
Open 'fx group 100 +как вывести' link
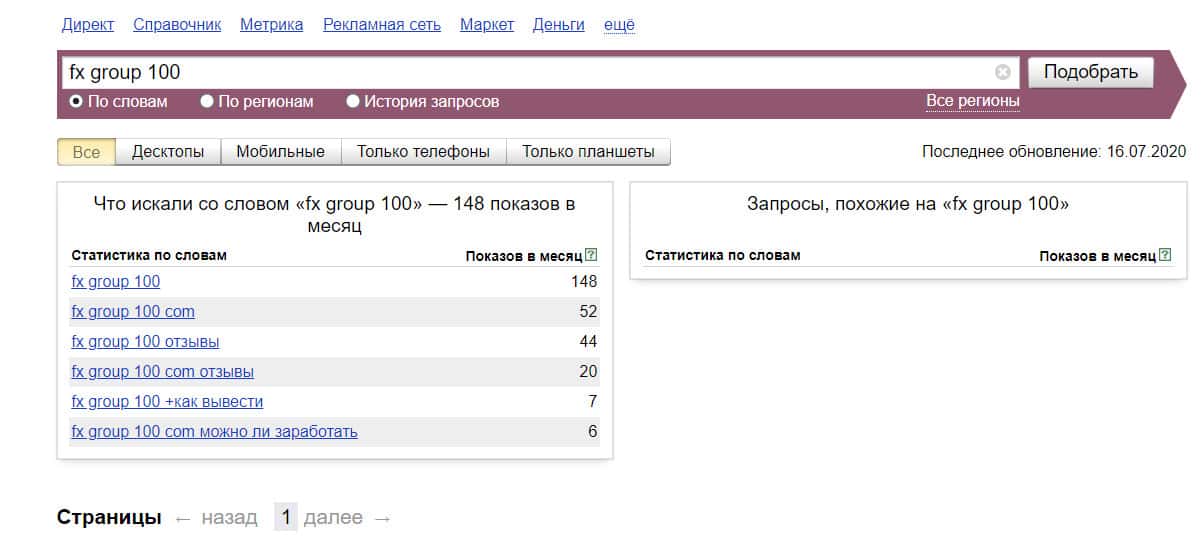pyautogui.click(x=167, y=402)
